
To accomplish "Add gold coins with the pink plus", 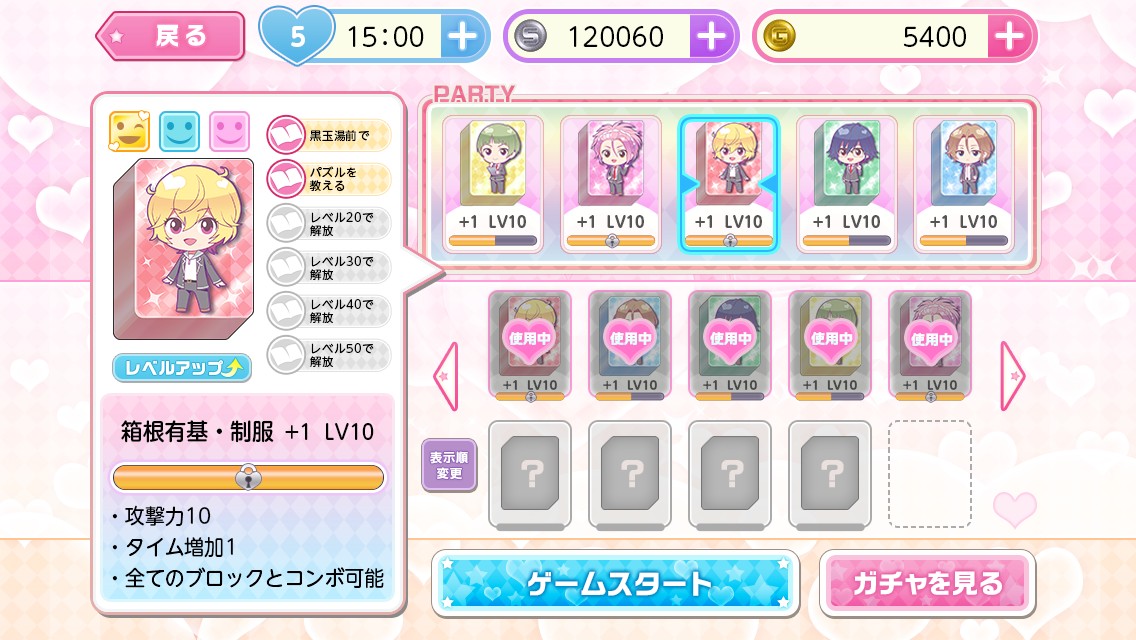I will tap(1009, 36).
